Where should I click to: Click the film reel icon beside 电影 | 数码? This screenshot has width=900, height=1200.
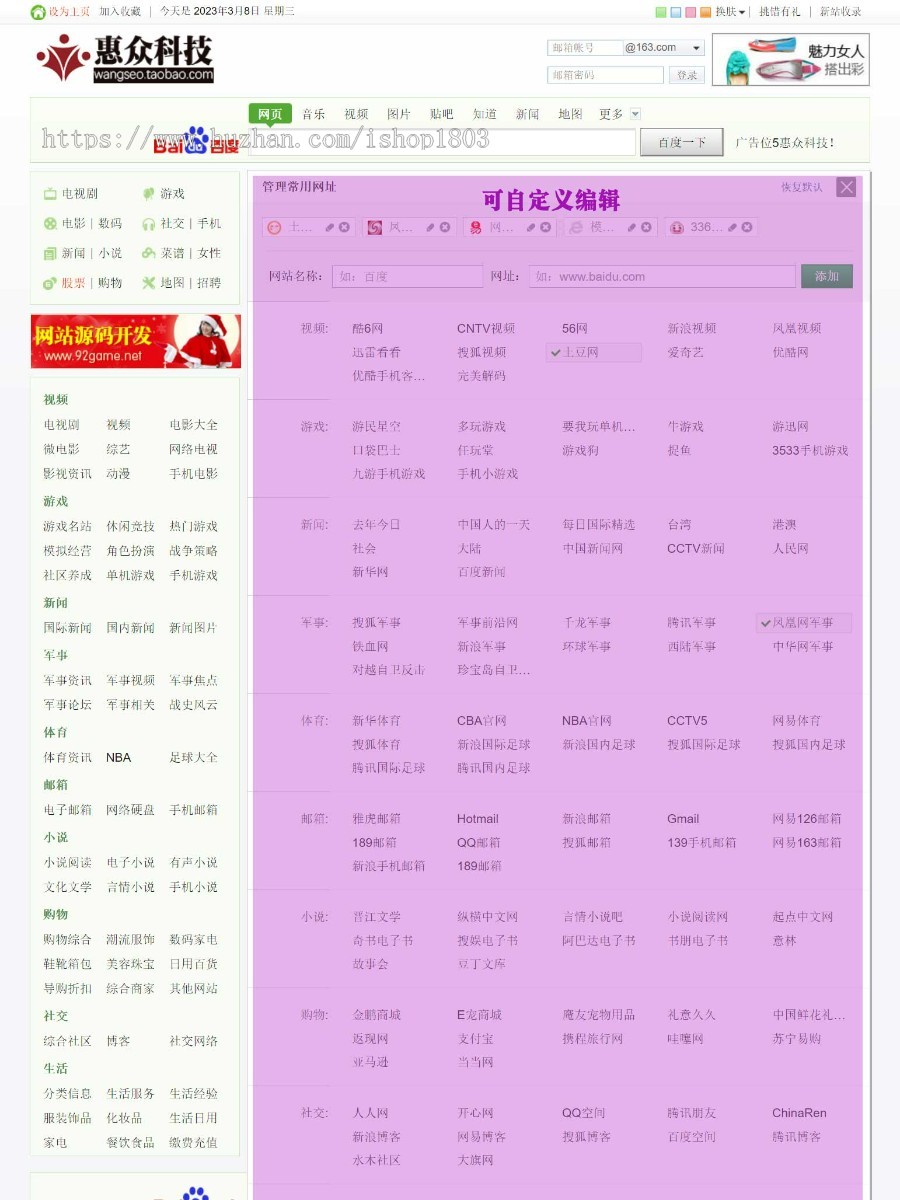pyautogui.click(x=50, y=224)
